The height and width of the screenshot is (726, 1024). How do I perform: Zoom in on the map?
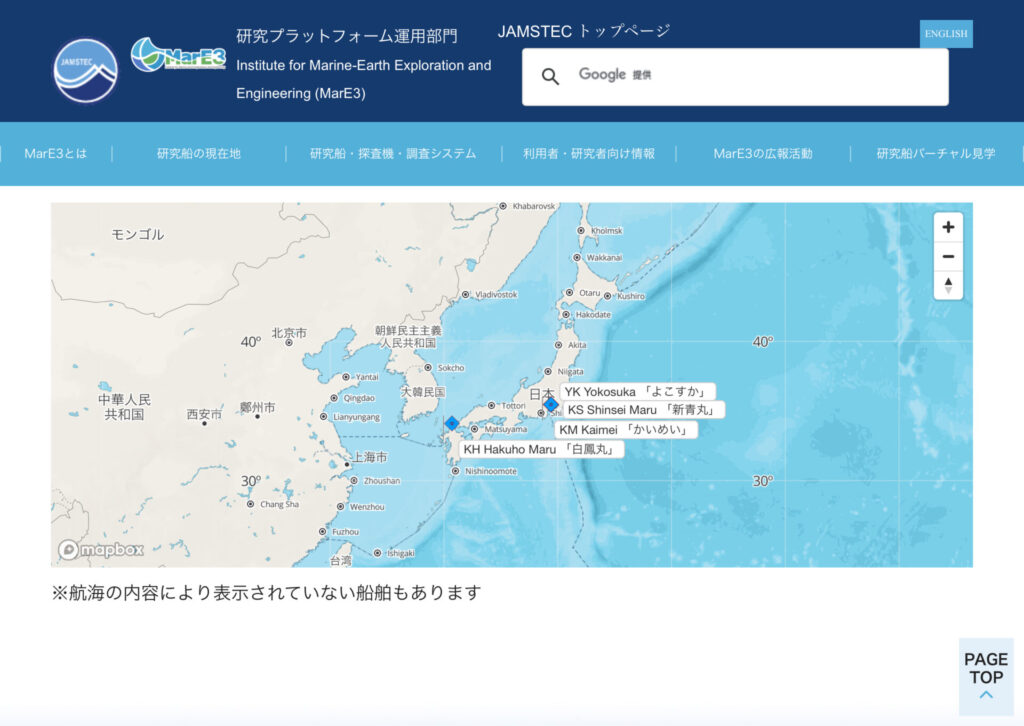(948, 227)
